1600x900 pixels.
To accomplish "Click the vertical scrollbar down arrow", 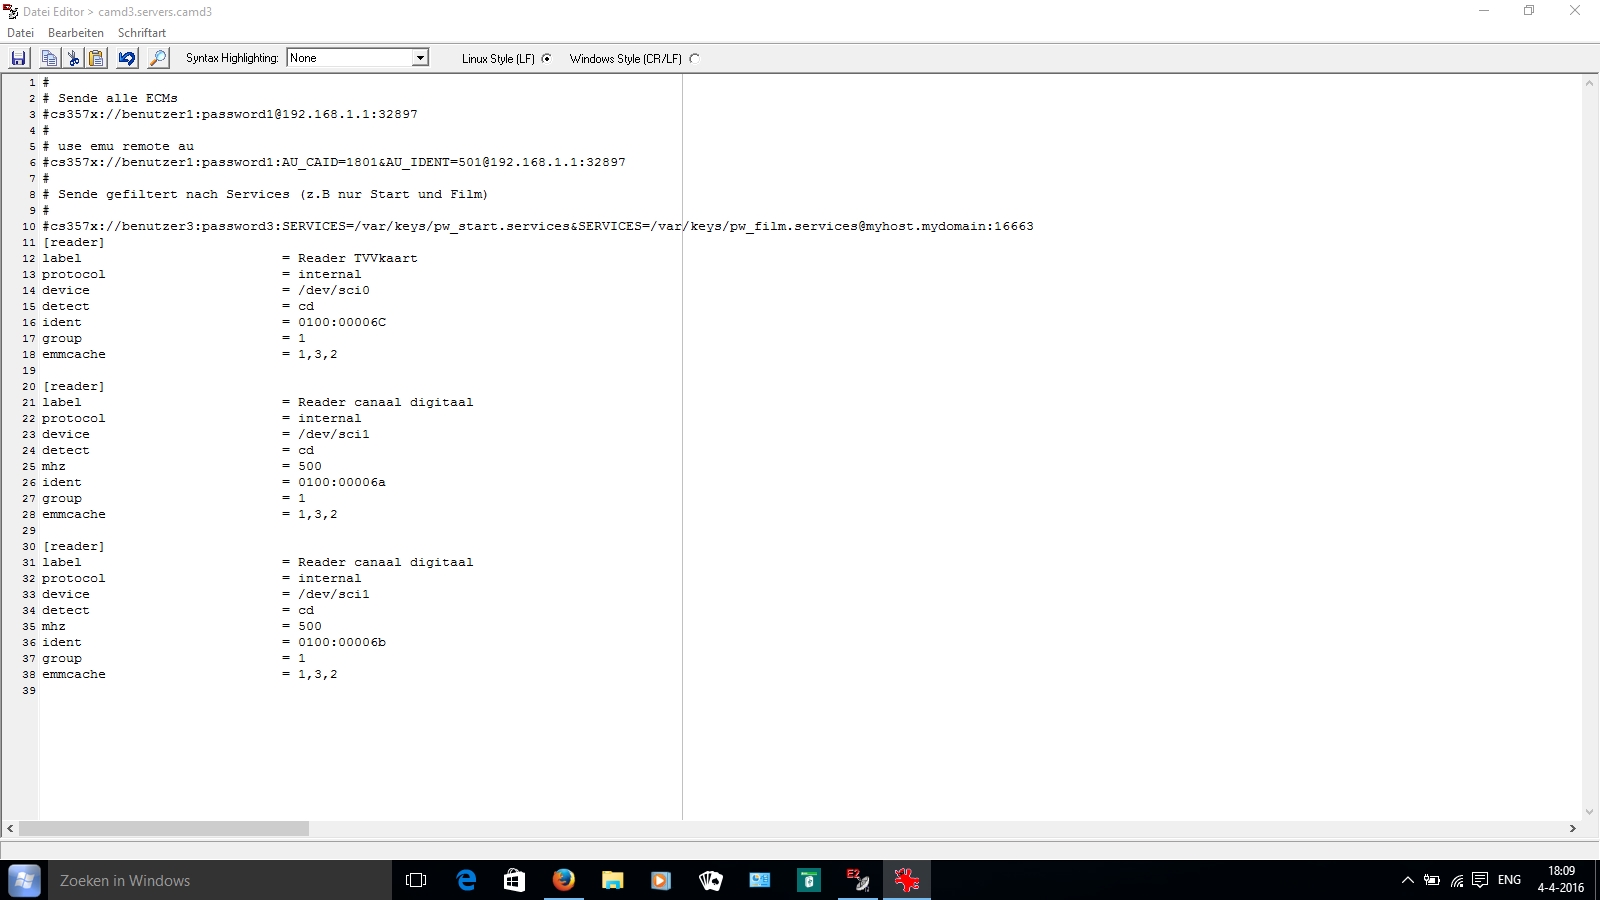I will pos(1589,812).
